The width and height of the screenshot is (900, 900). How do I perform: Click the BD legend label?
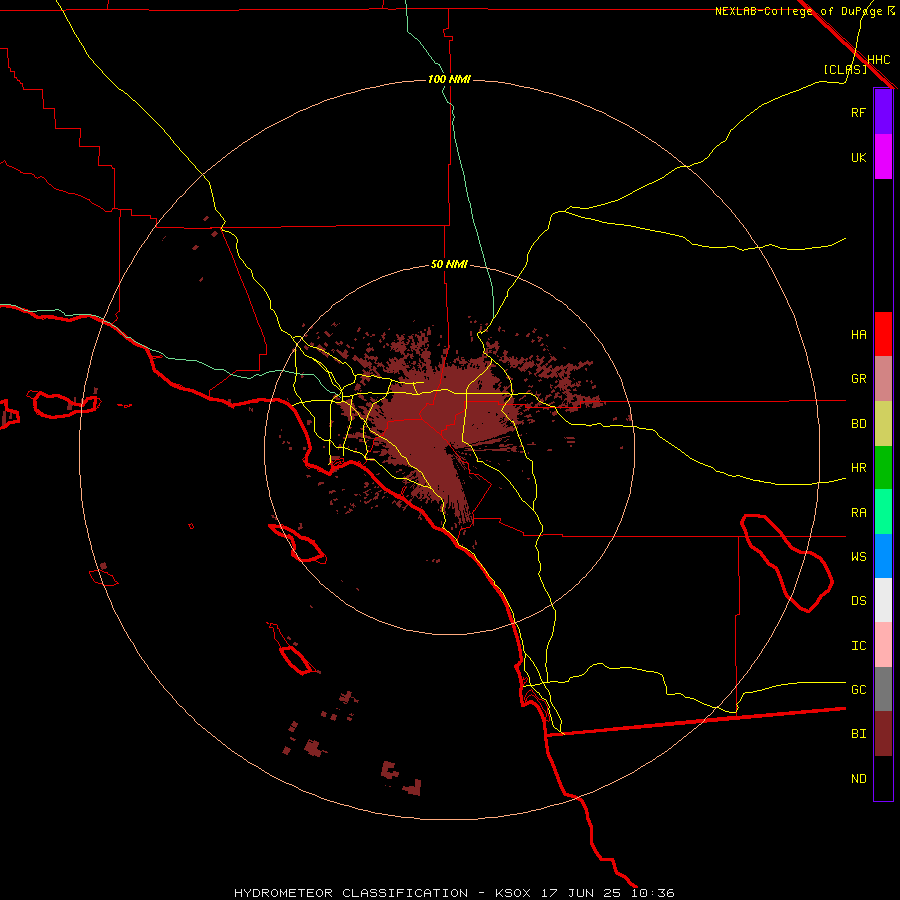[x=858, y=424]
